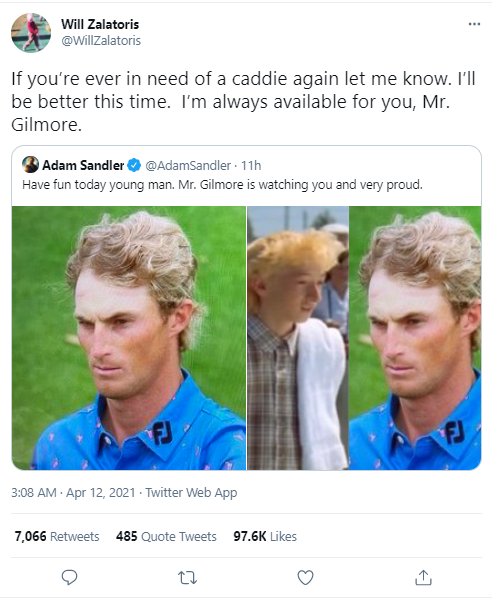Click the Twitter Web App source link

coord(191,493)
